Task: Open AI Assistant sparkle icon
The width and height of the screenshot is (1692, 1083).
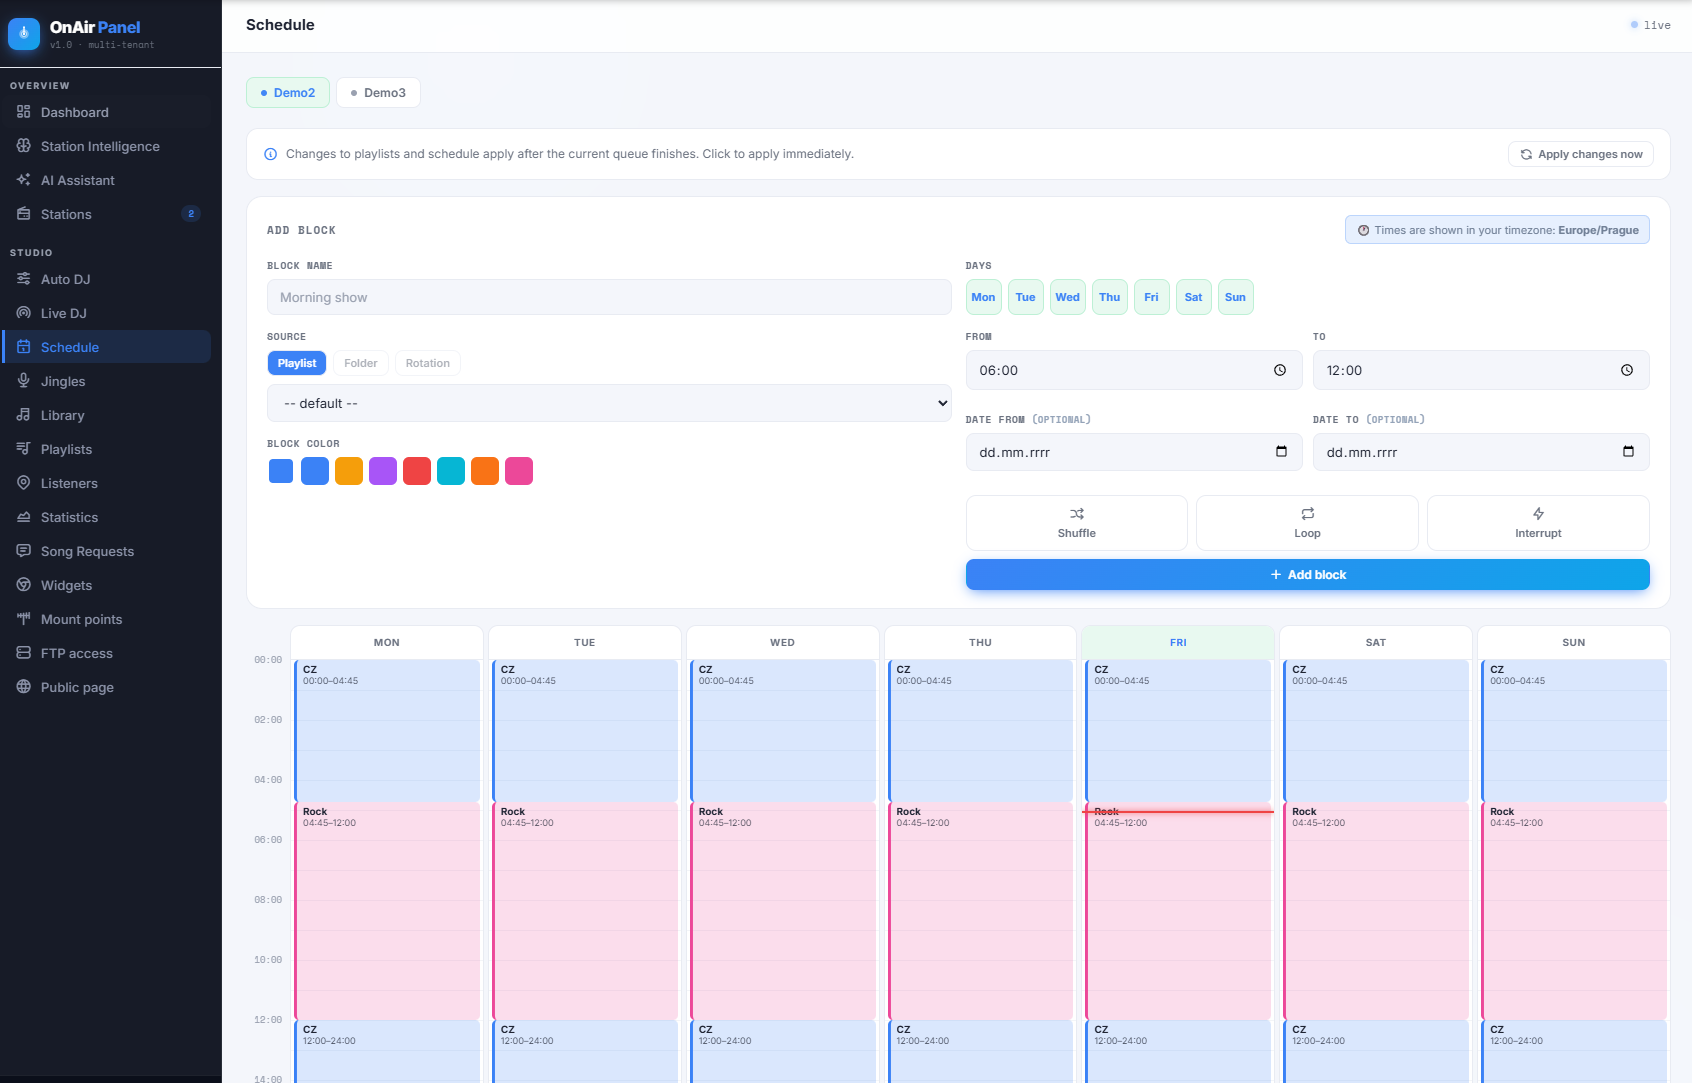Action: 24,180
